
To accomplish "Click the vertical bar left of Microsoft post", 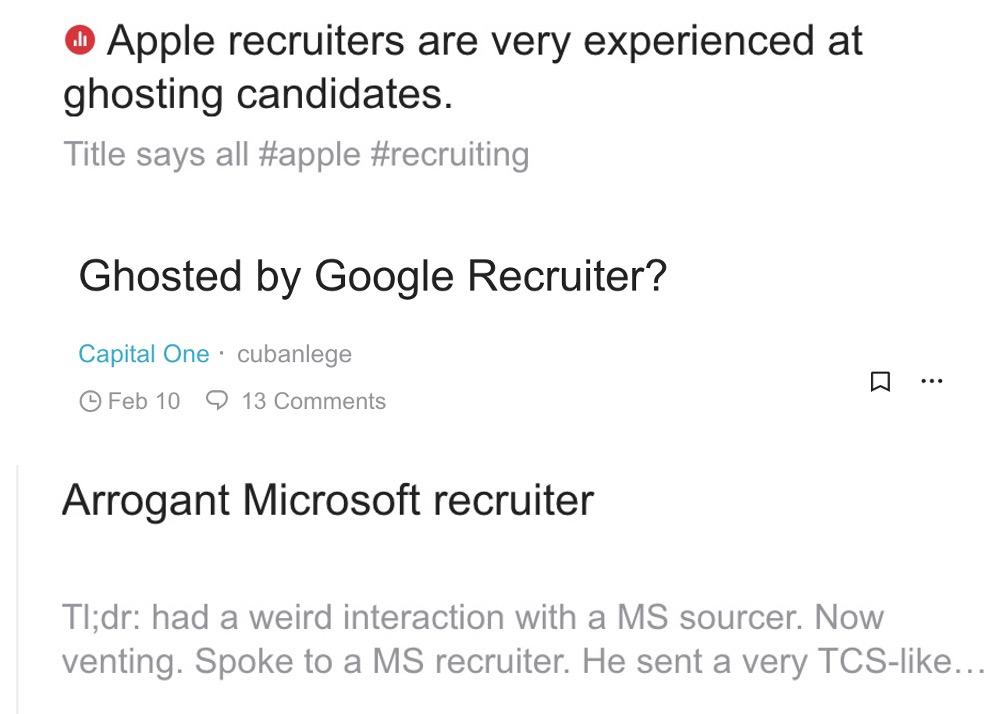I will [17, 580].
